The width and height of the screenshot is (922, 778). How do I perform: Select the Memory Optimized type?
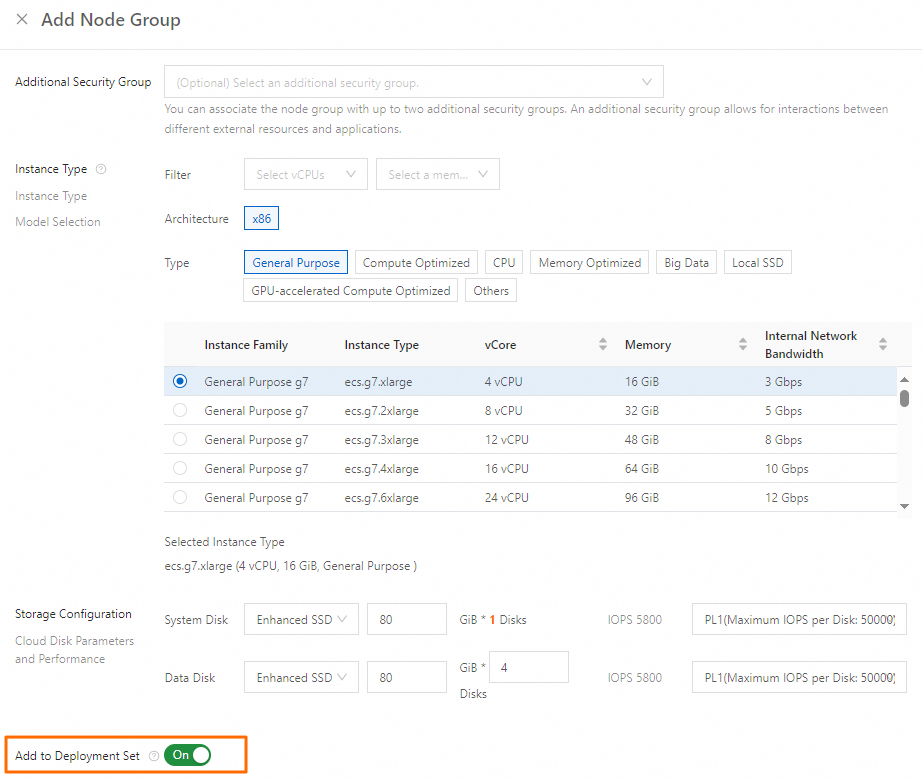590,262
